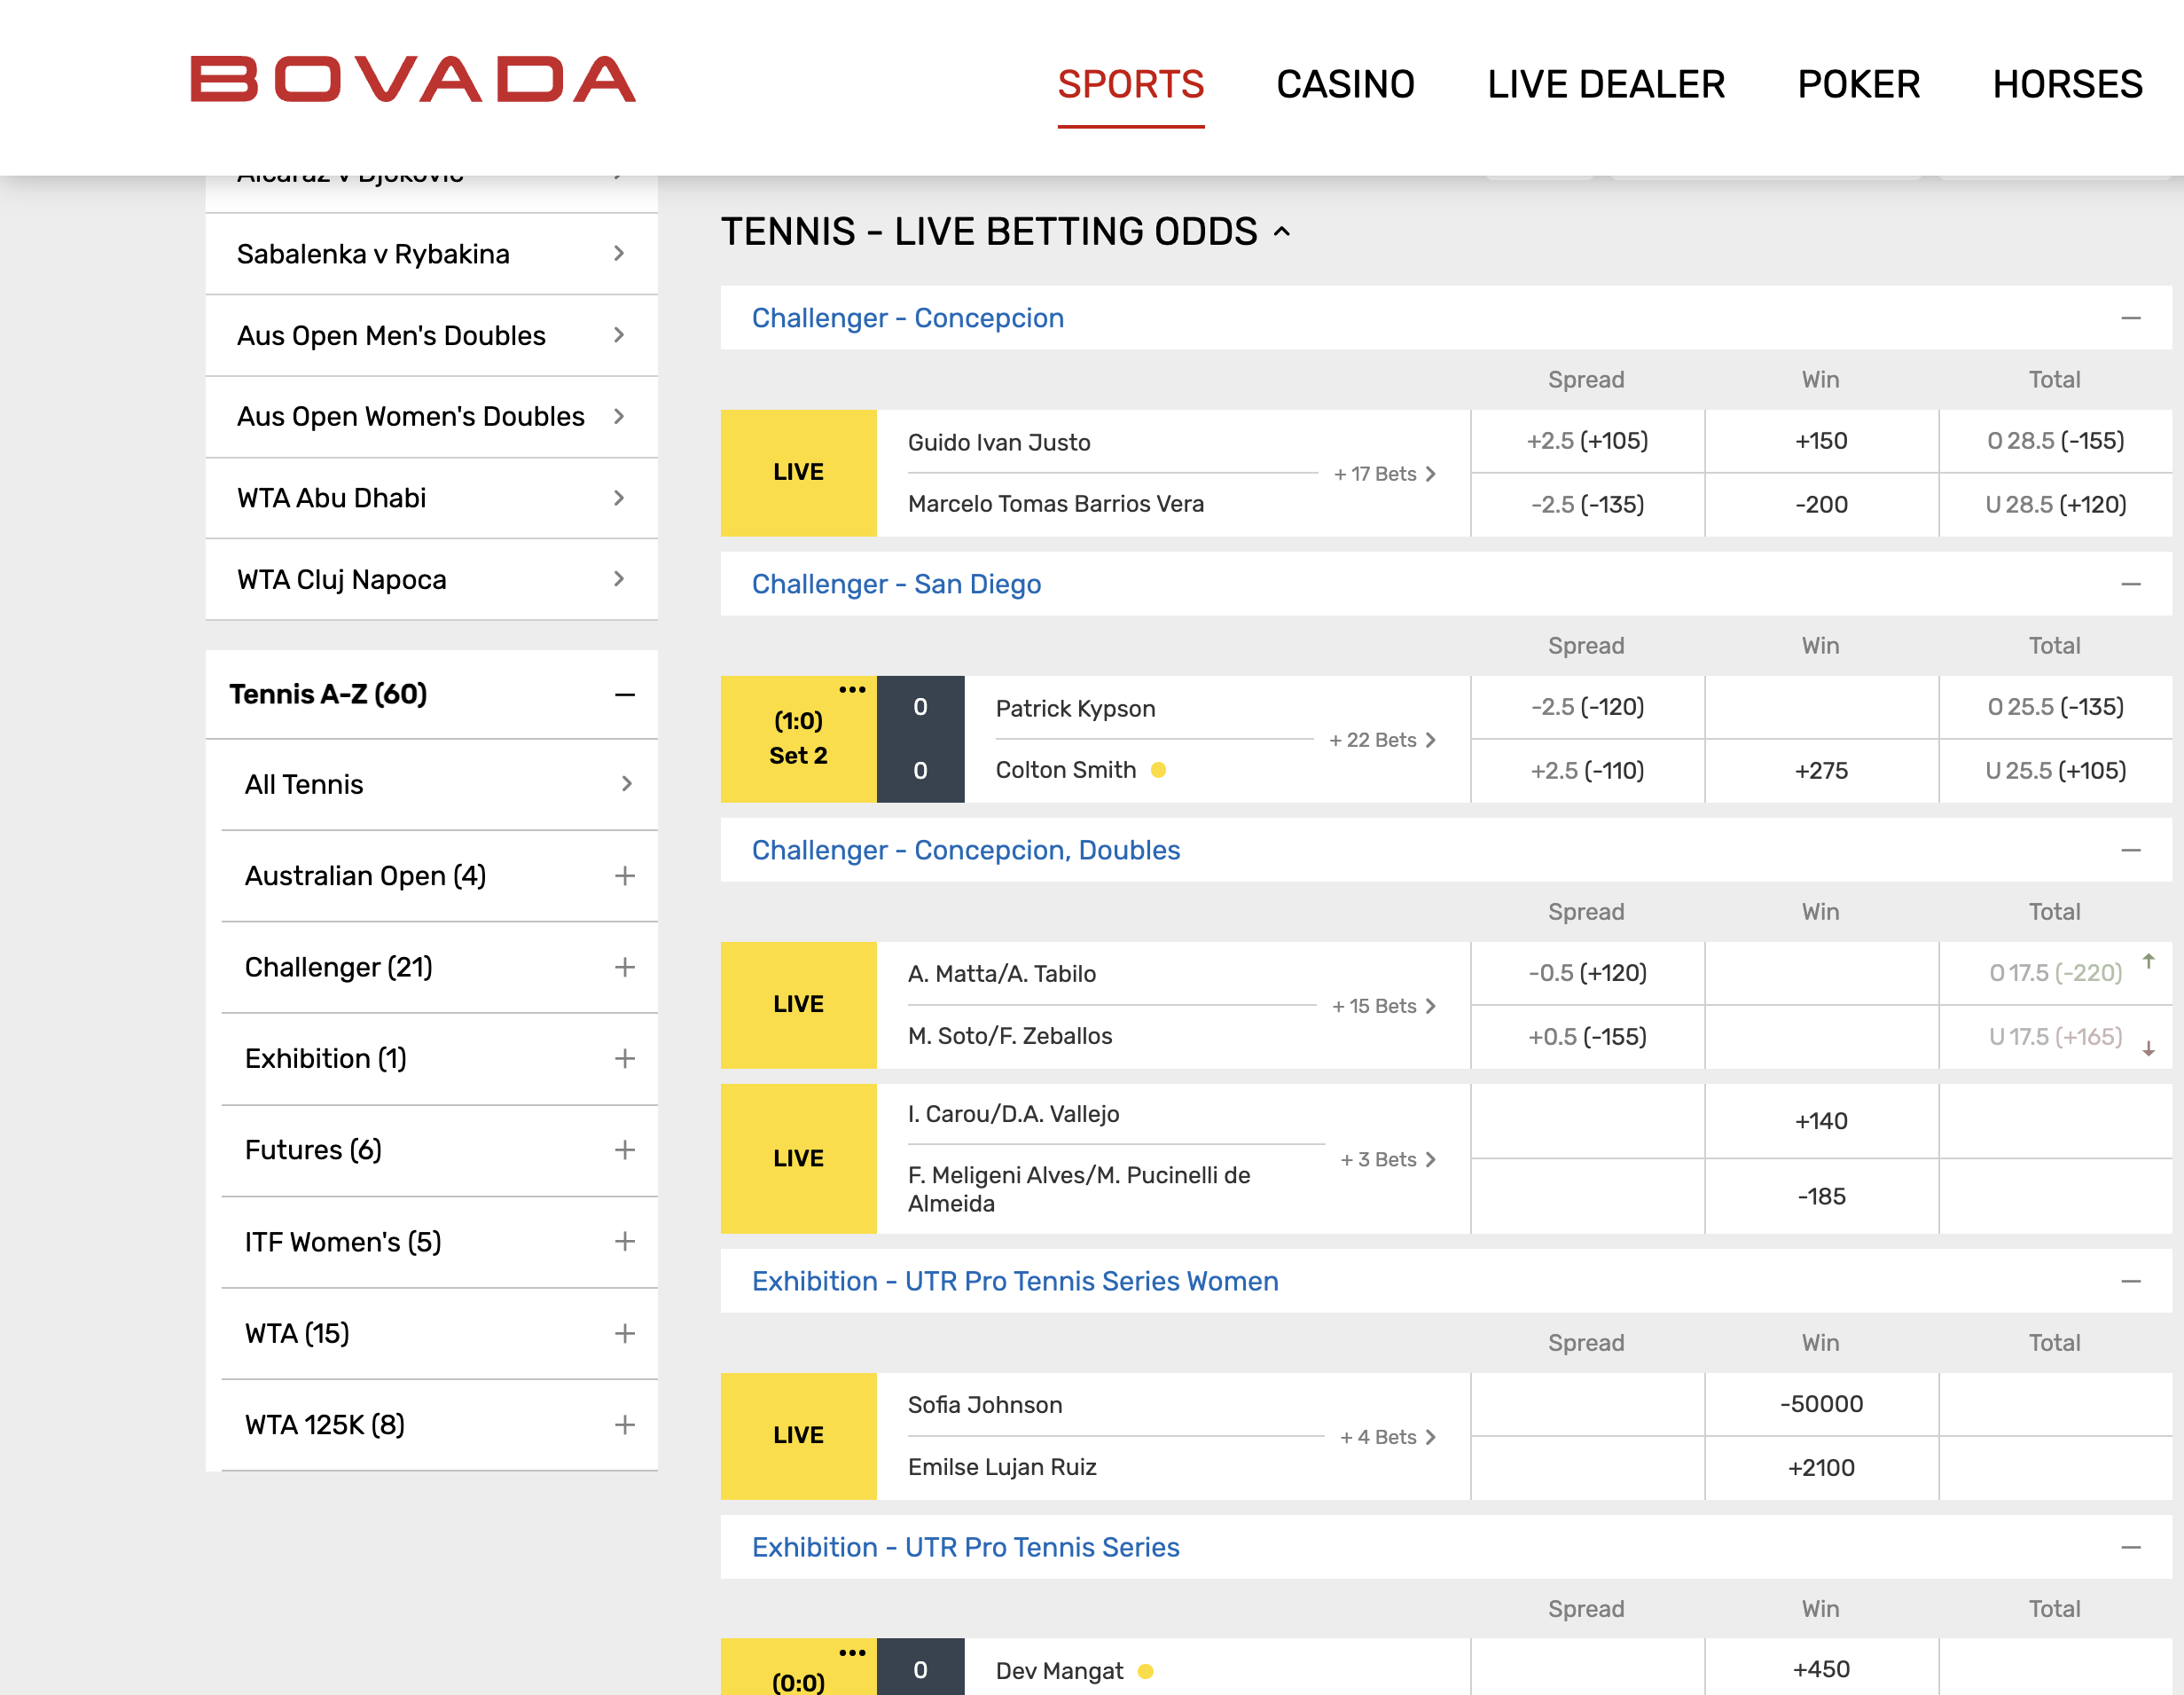2184x1695 pixels.
Task: Open Challenger - San Diego heading link
Action: [x=896, y=584]
